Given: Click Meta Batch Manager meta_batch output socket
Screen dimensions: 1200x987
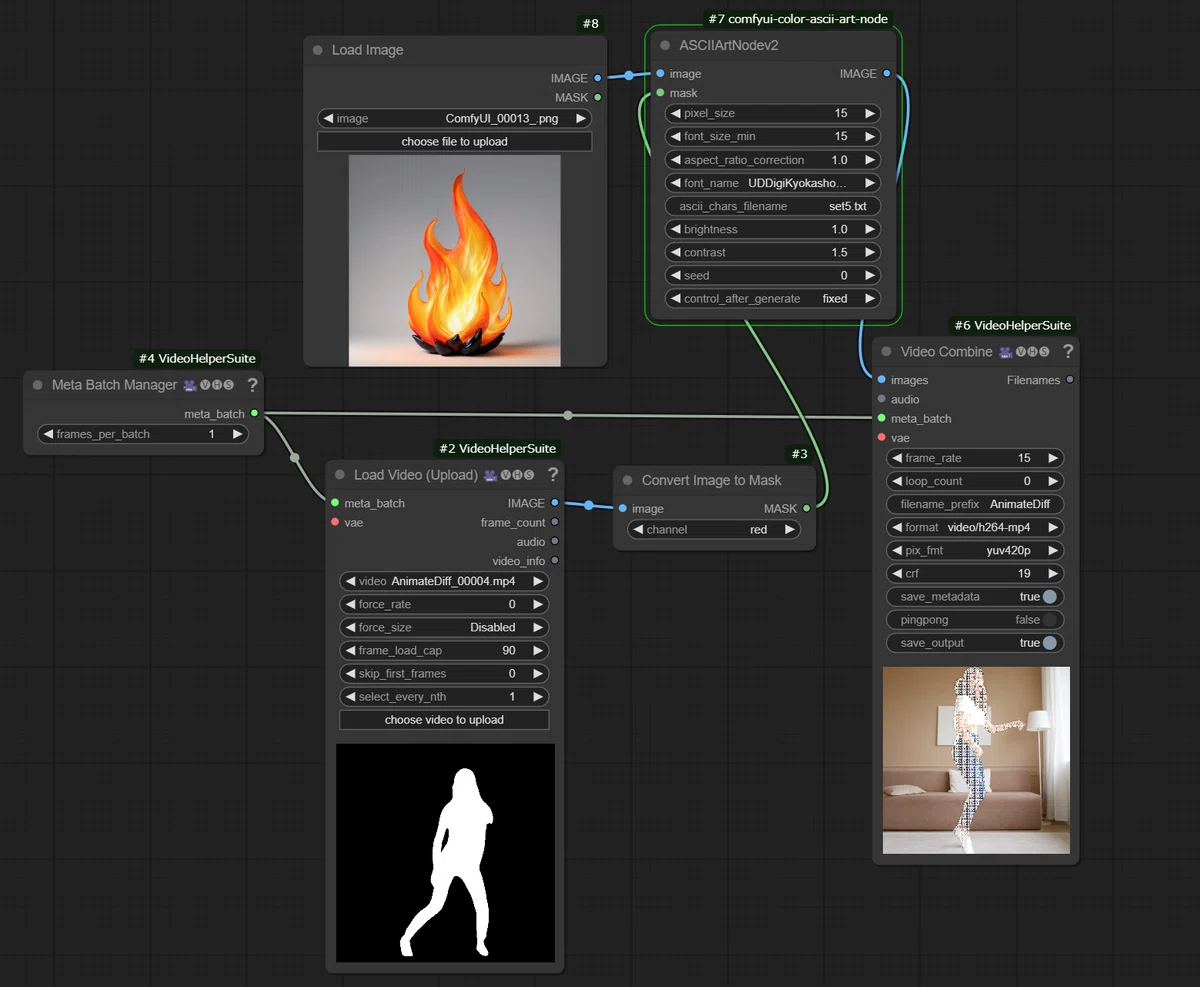Looking at the screenshot, I should coord(255,413).
